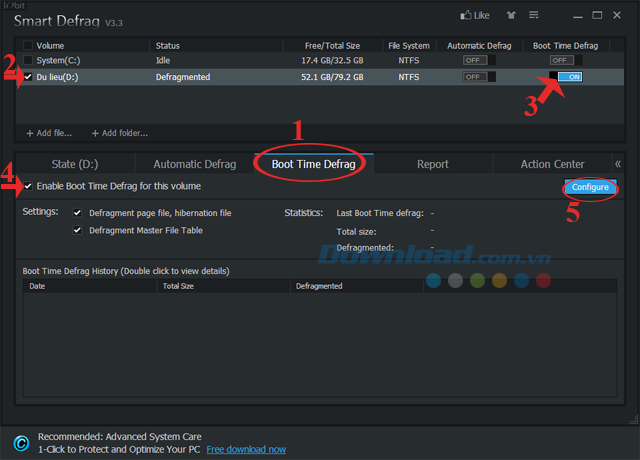Minimize the Smart Defrag window
The height and width of the screenshot is (460, 640).
tap(578, 16)
